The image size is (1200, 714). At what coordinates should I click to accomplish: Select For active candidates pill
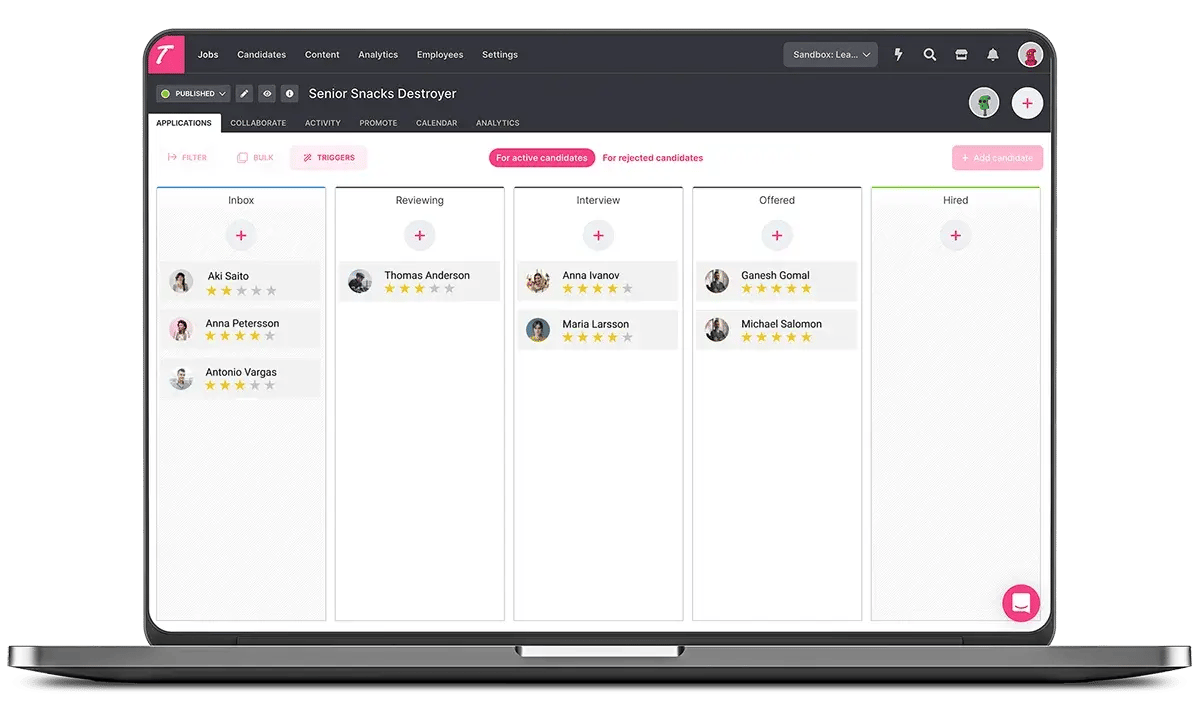pyautogui.click(x=542, y=158)
